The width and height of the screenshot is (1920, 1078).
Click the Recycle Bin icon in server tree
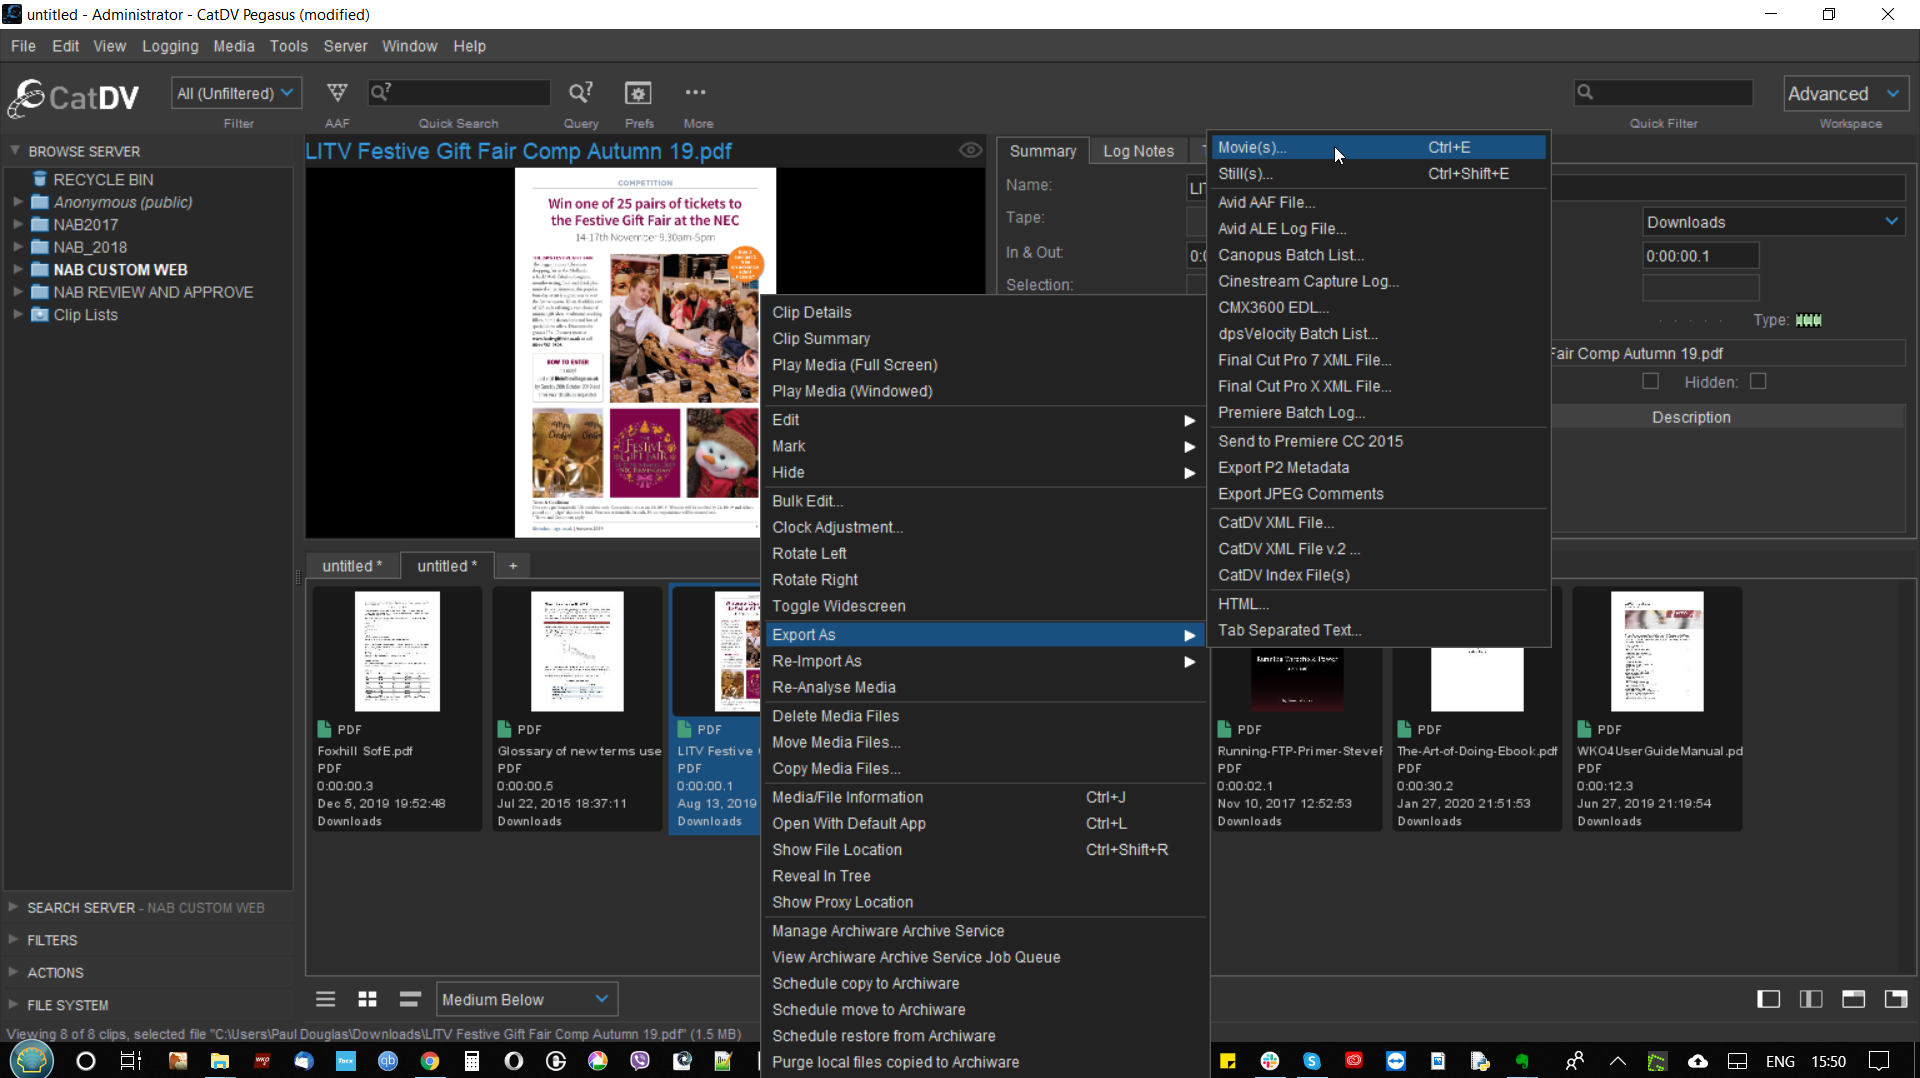pos(40,179)
